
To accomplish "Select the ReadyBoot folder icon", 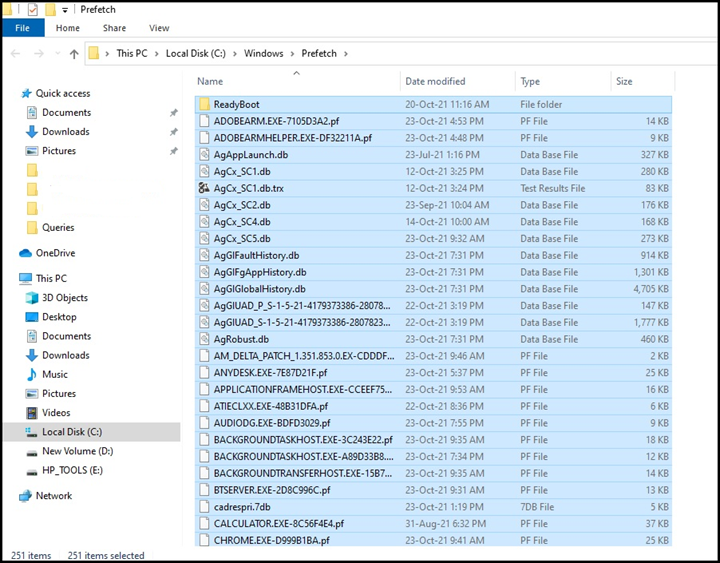I will point(204,104).
